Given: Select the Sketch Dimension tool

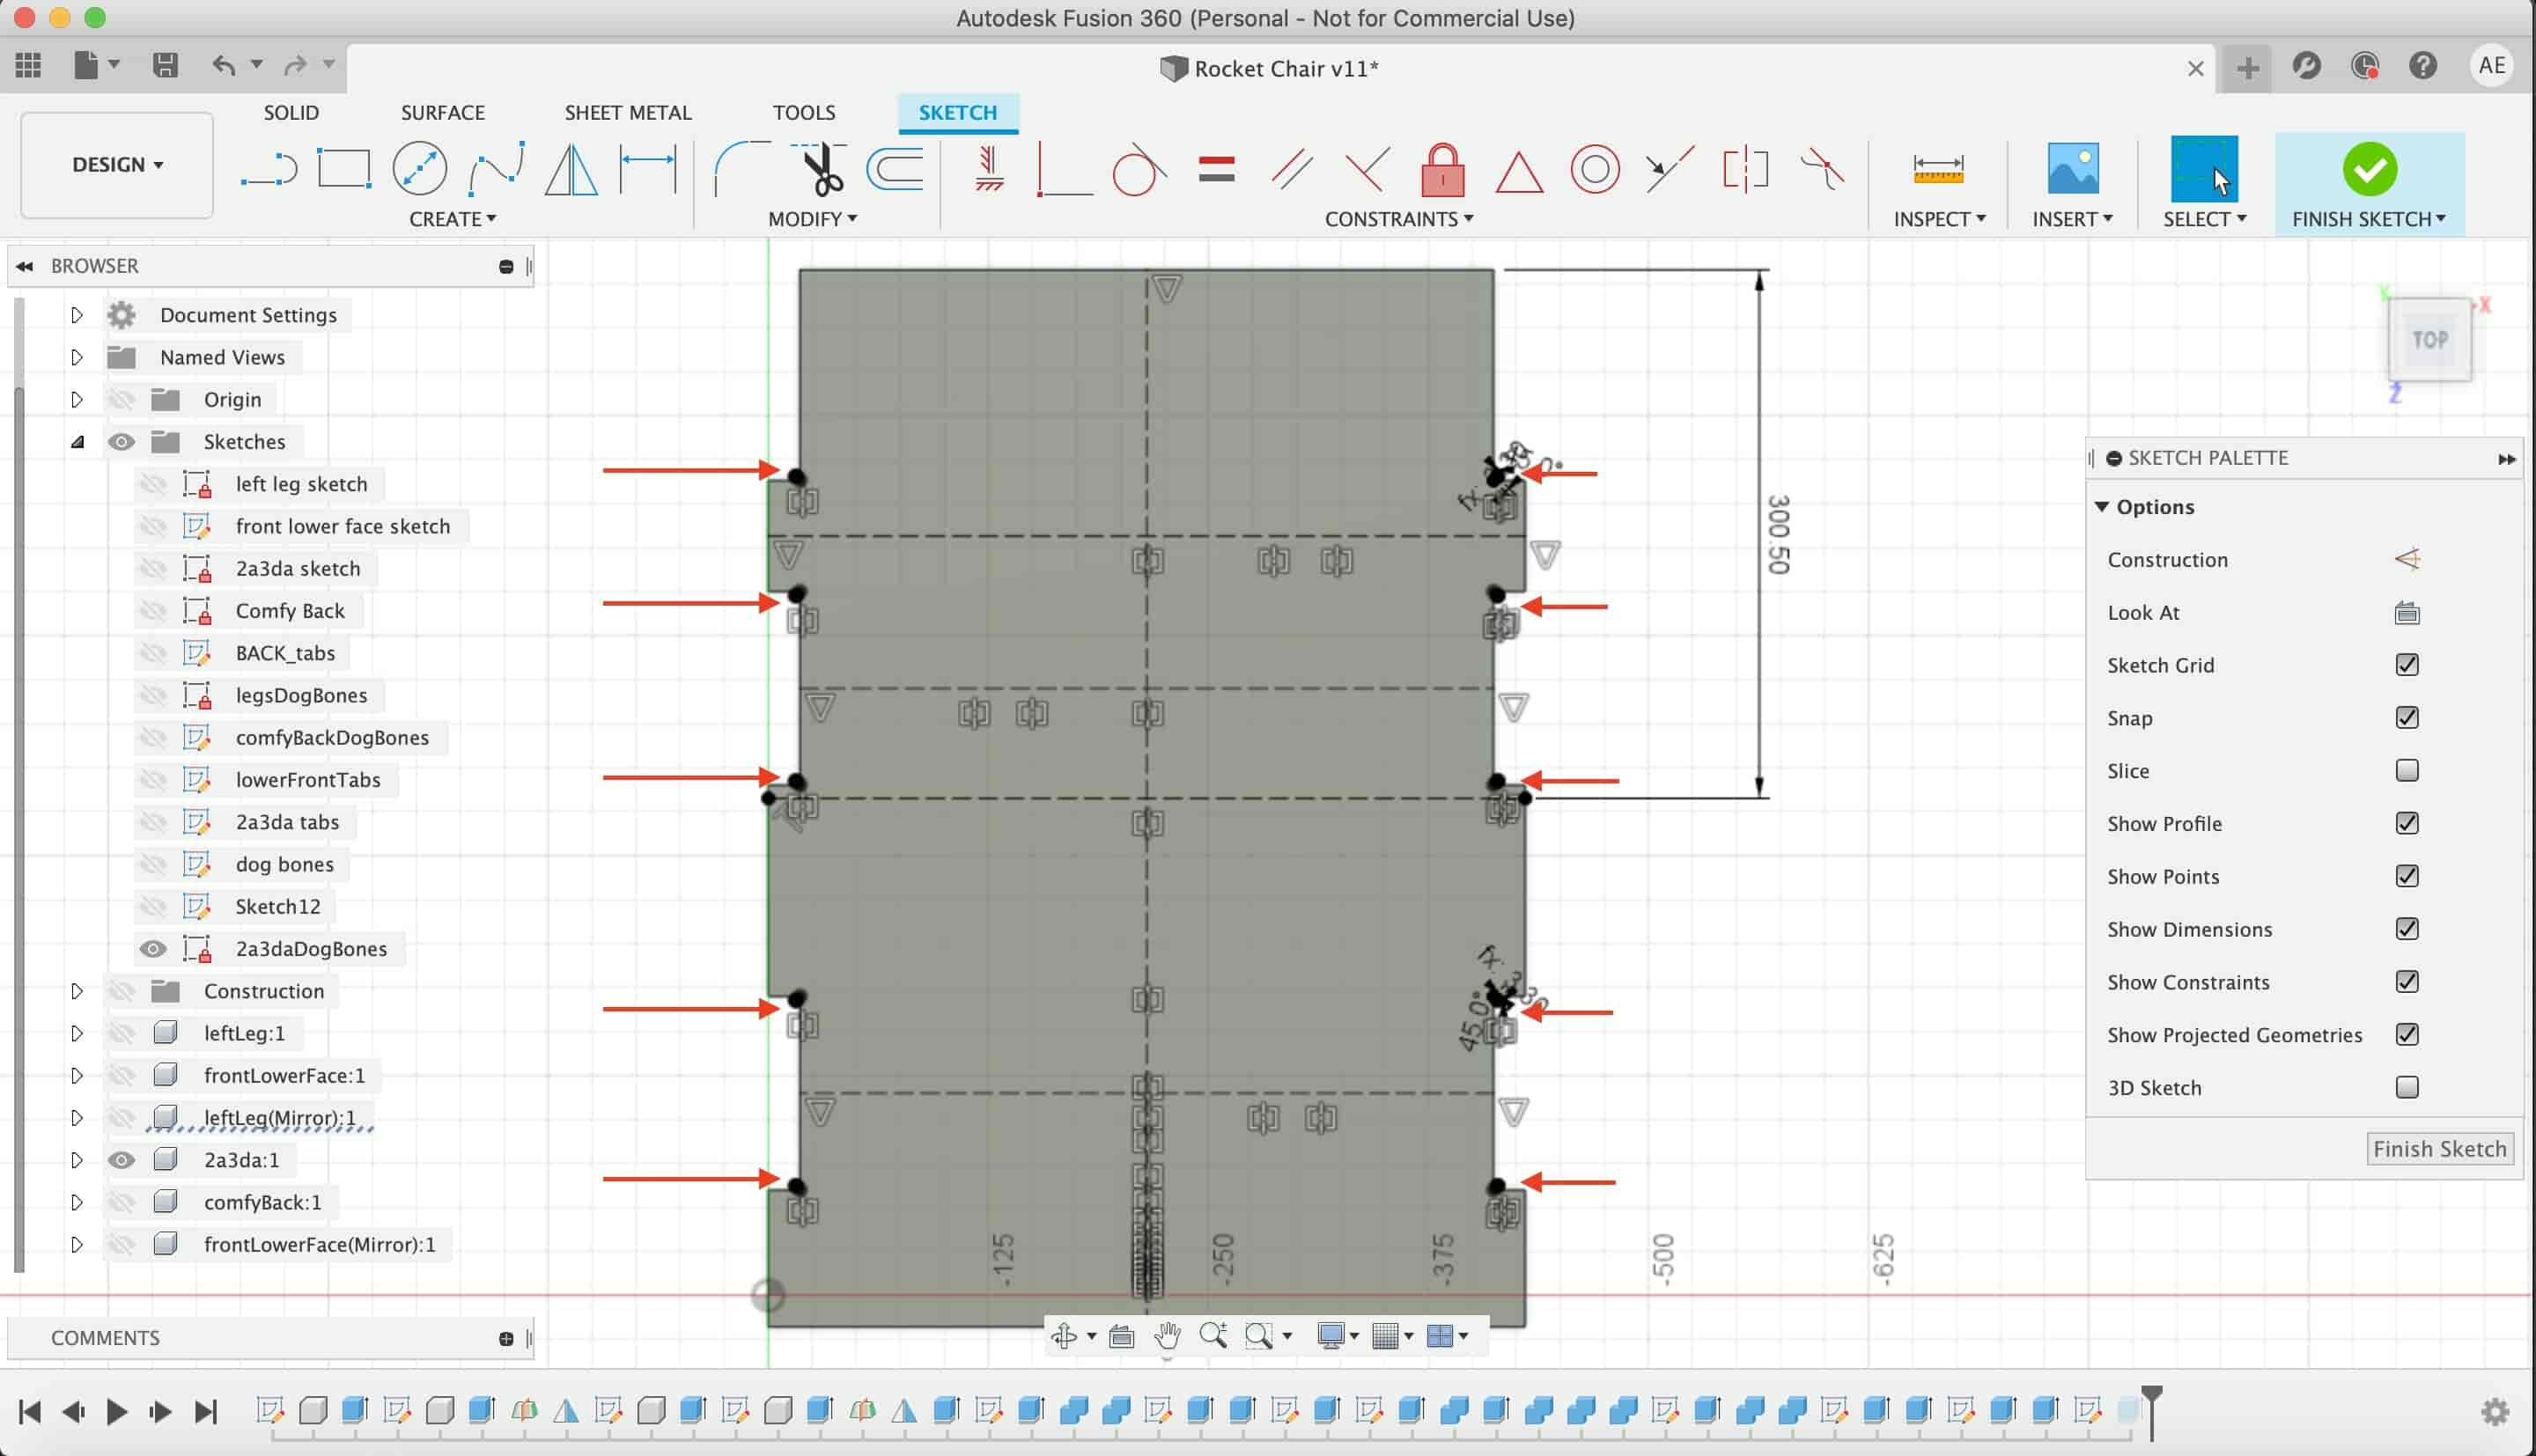Looking at the screenshot, I should [x=648, y=168].
